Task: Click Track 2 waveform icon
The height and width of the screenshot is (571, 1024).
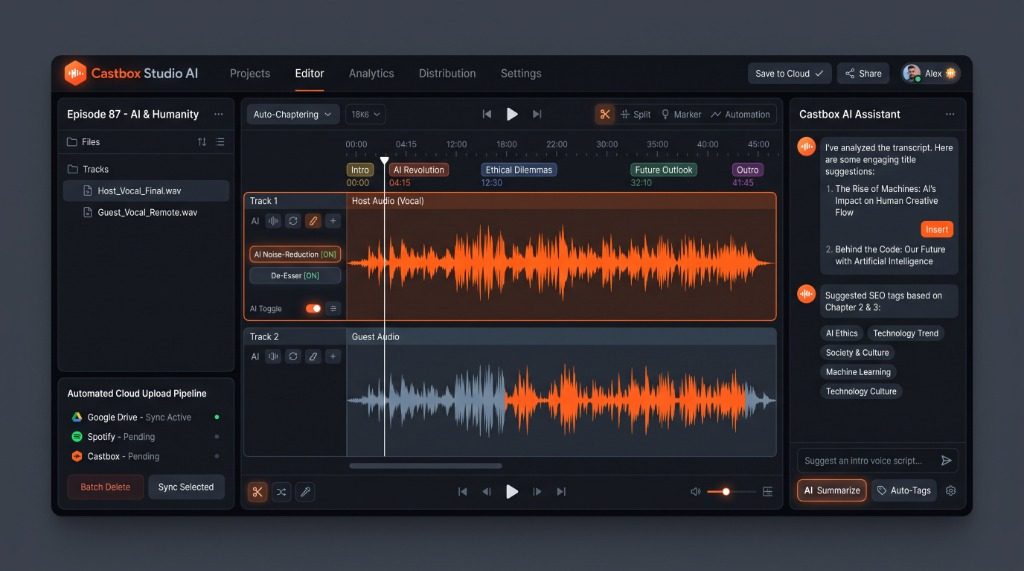Action: (274, 357)
